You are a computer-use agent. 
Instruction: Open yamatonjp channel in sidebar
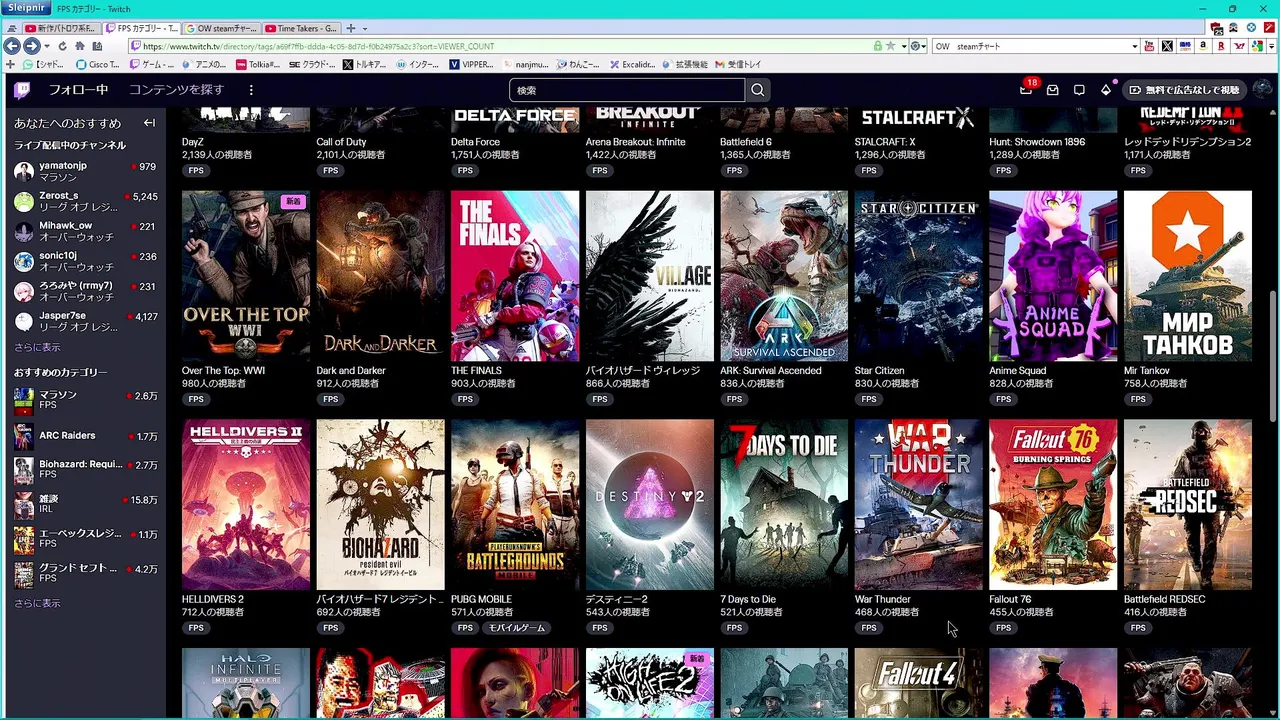tap(85, 171)
